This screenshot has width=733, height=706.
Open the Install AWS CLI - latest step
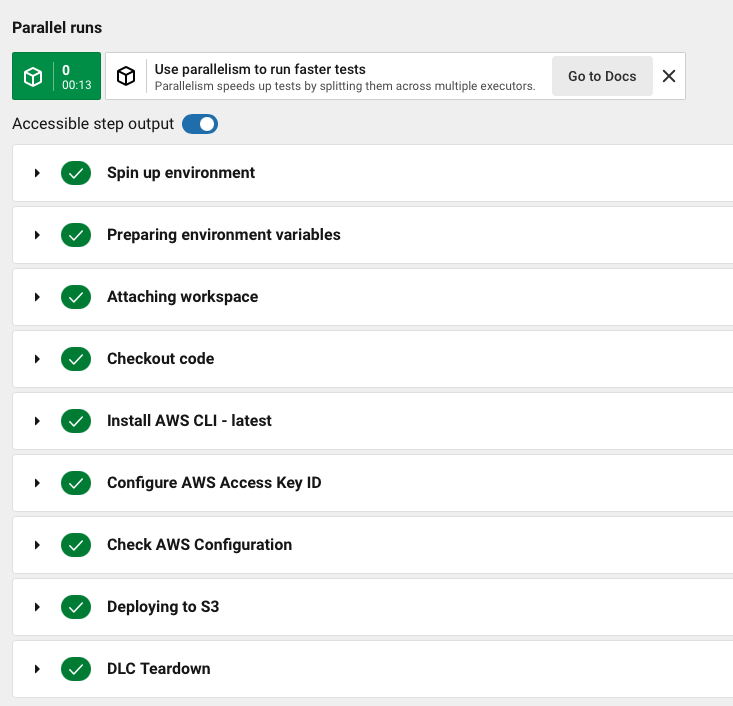(189, 421)
